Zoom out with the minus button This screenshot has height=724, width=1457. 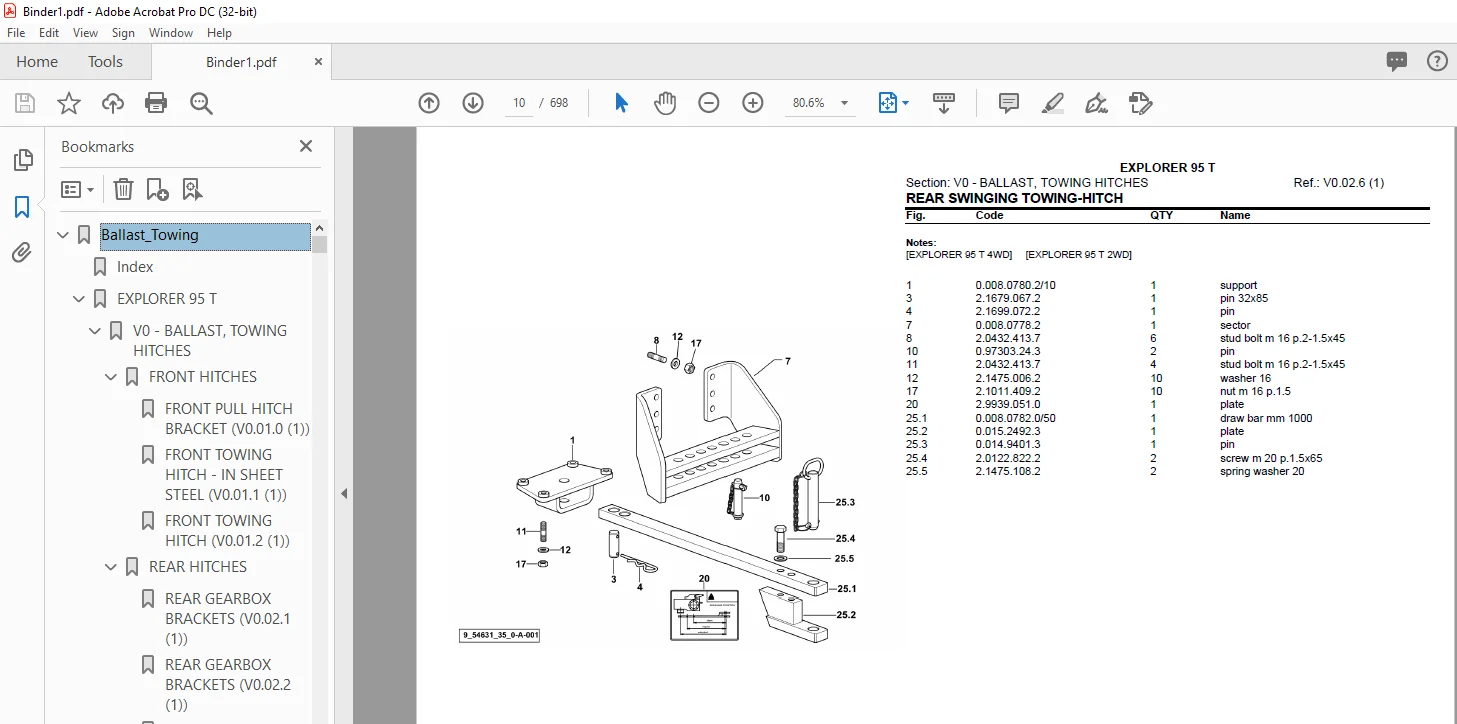pyautogui.click(x=709, y=103)
